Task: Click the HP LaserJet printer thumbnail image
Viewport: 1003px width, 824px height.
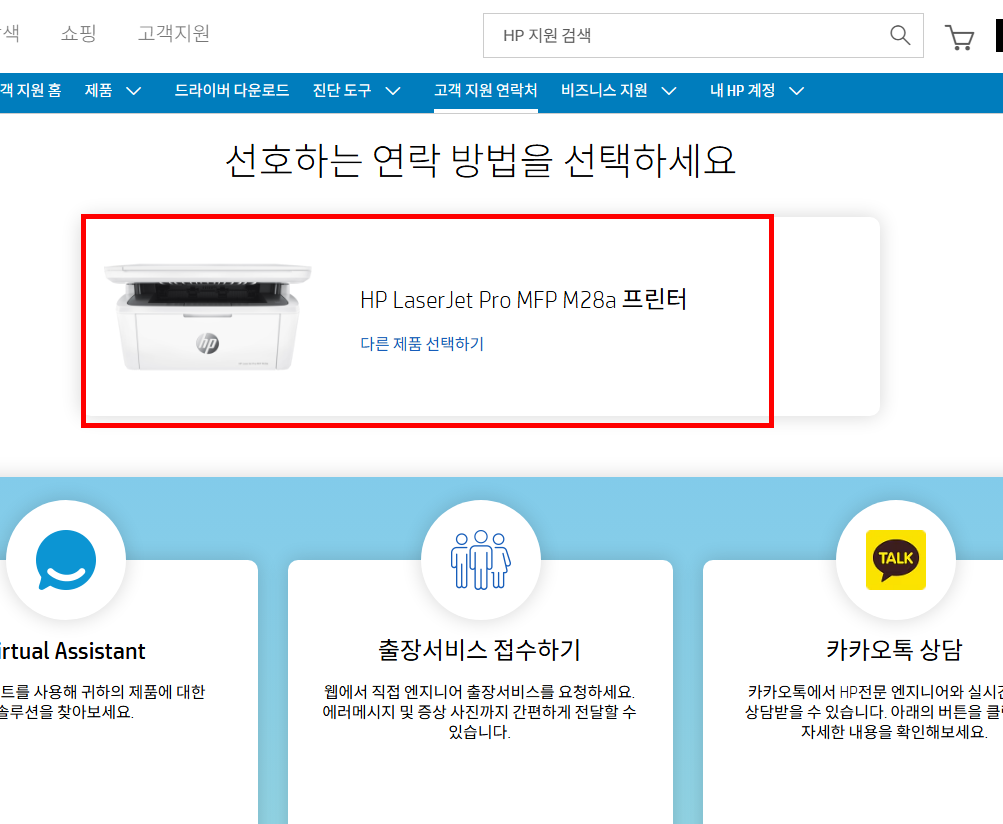Action: pos(207,315)
